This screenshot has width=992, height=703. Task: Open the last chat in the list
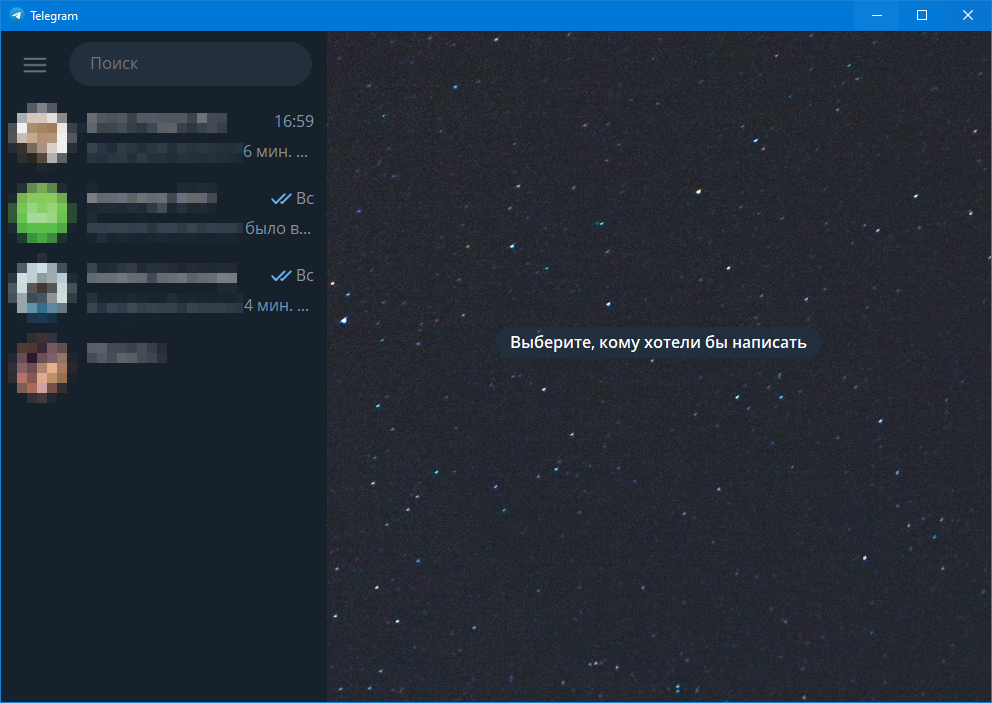[x=164, y=367]
